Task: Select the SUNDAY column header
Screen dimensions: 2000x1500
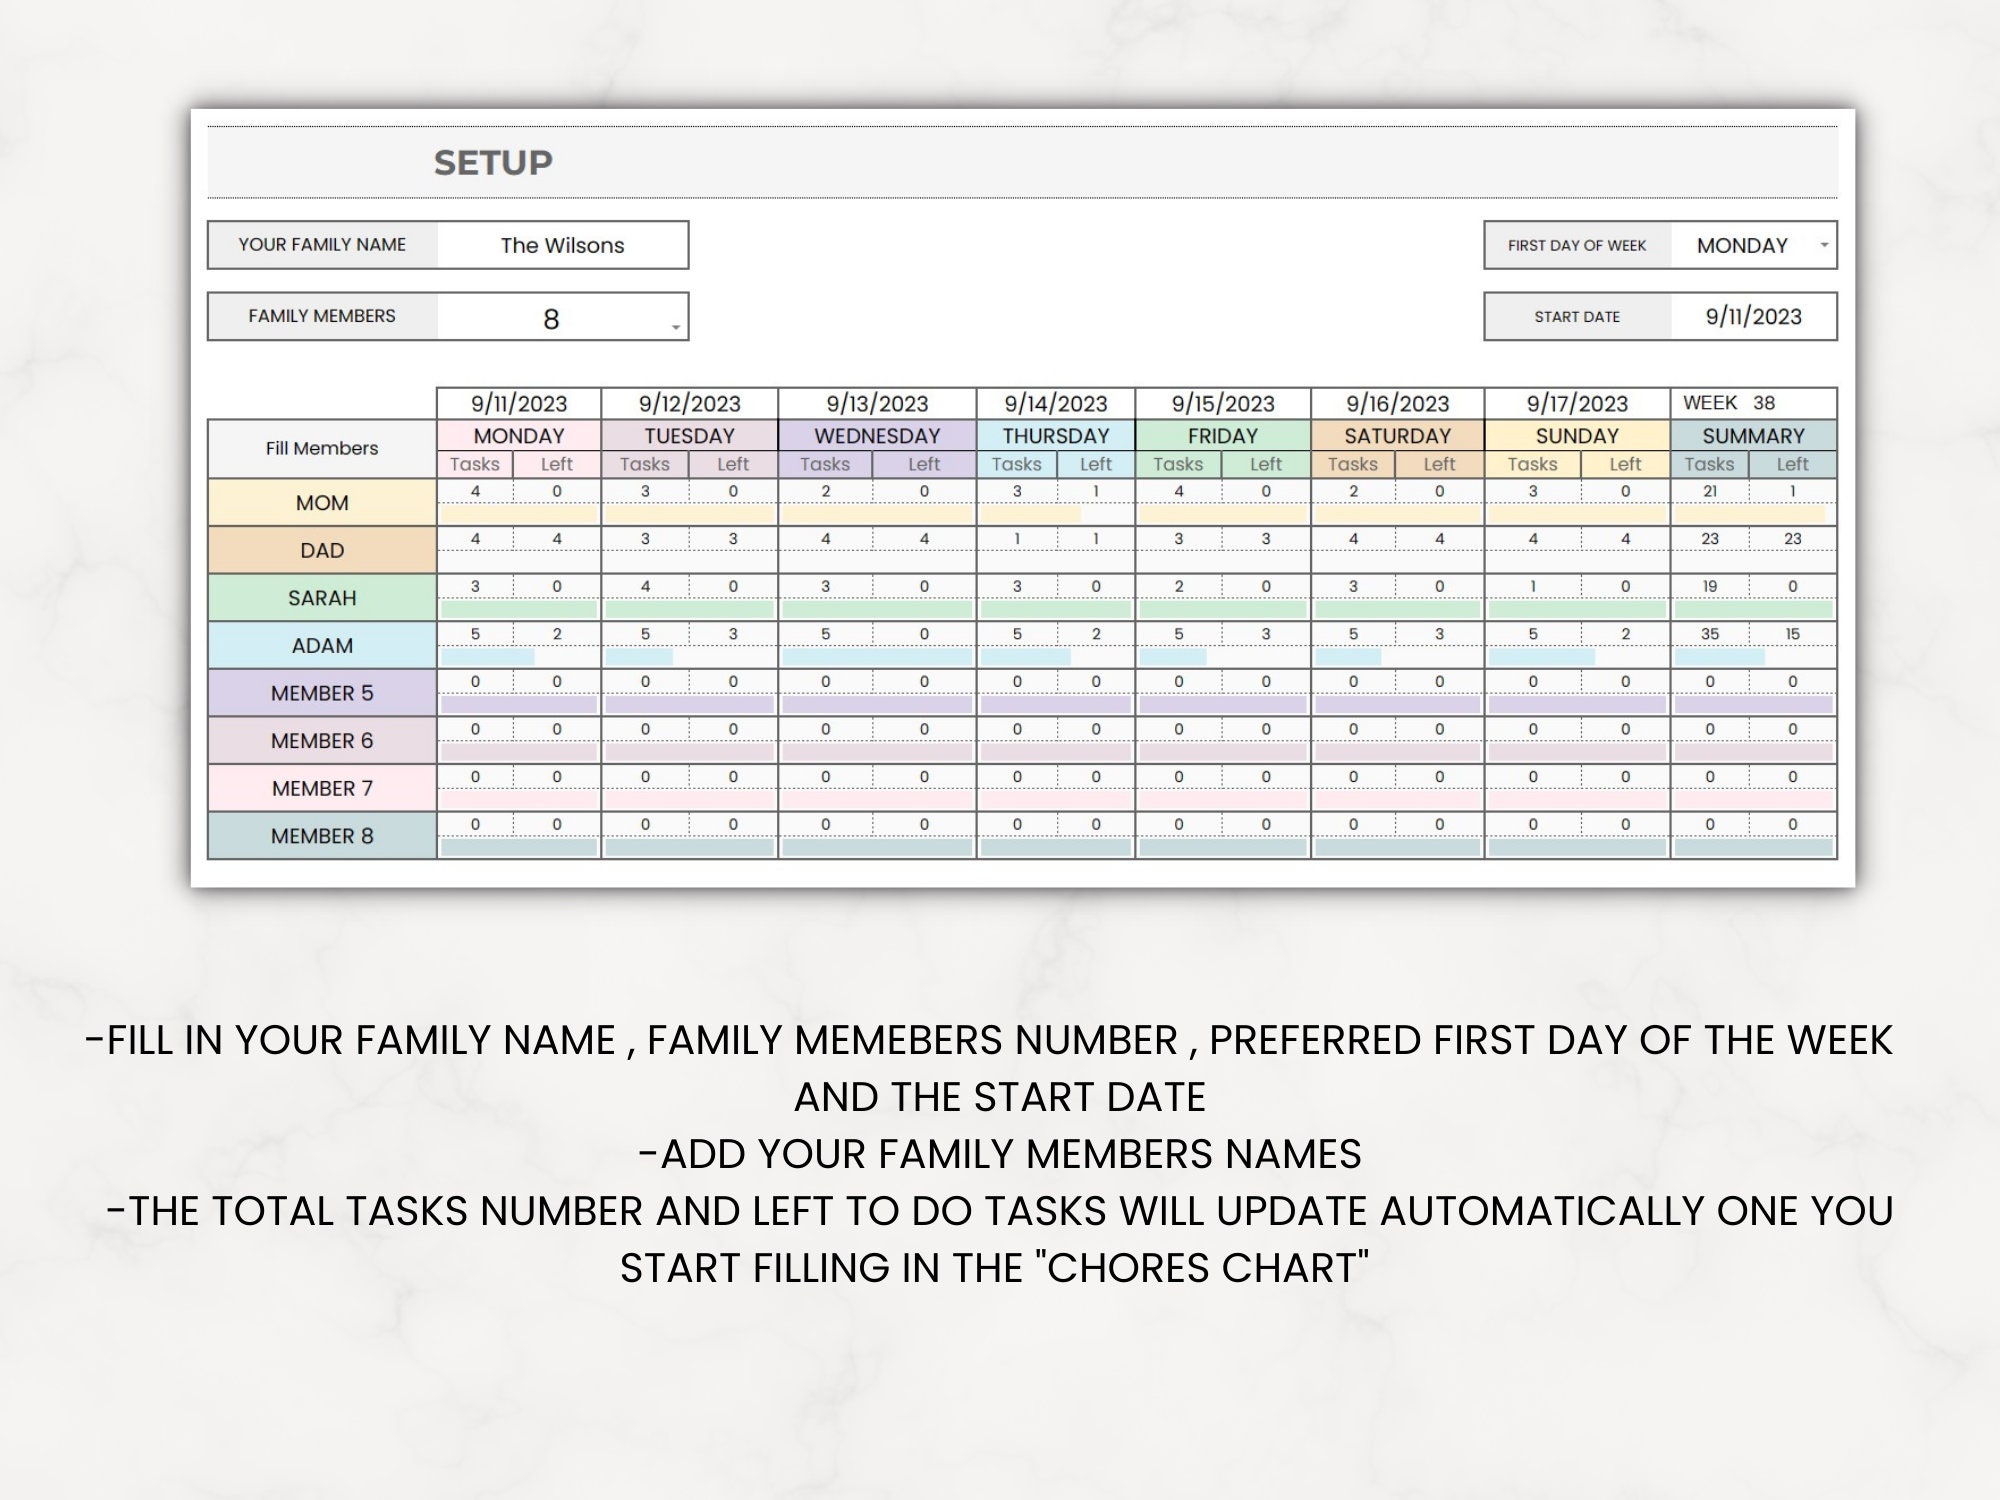Action: [1577, 436]
